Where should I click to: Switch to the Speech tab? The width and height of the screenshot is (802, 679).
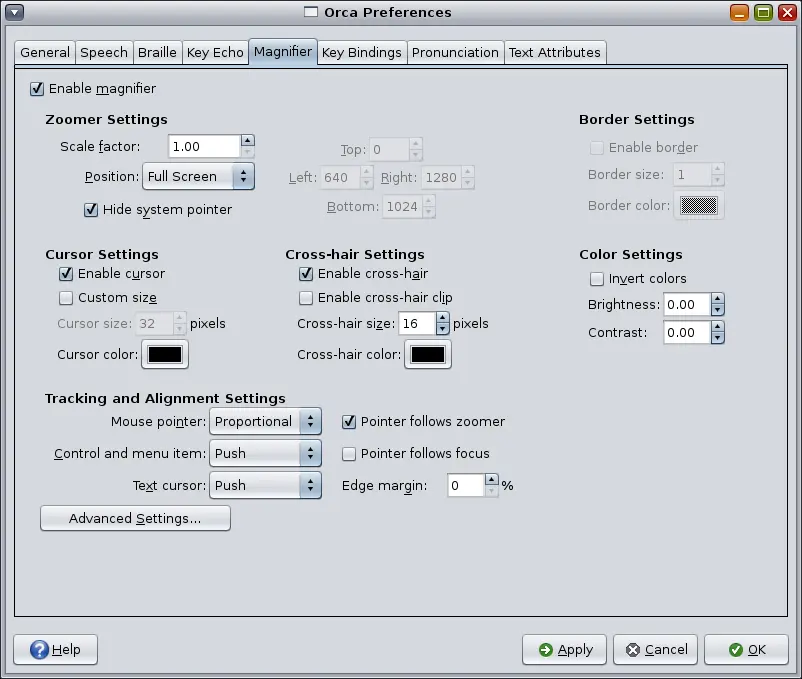[104, 53]
